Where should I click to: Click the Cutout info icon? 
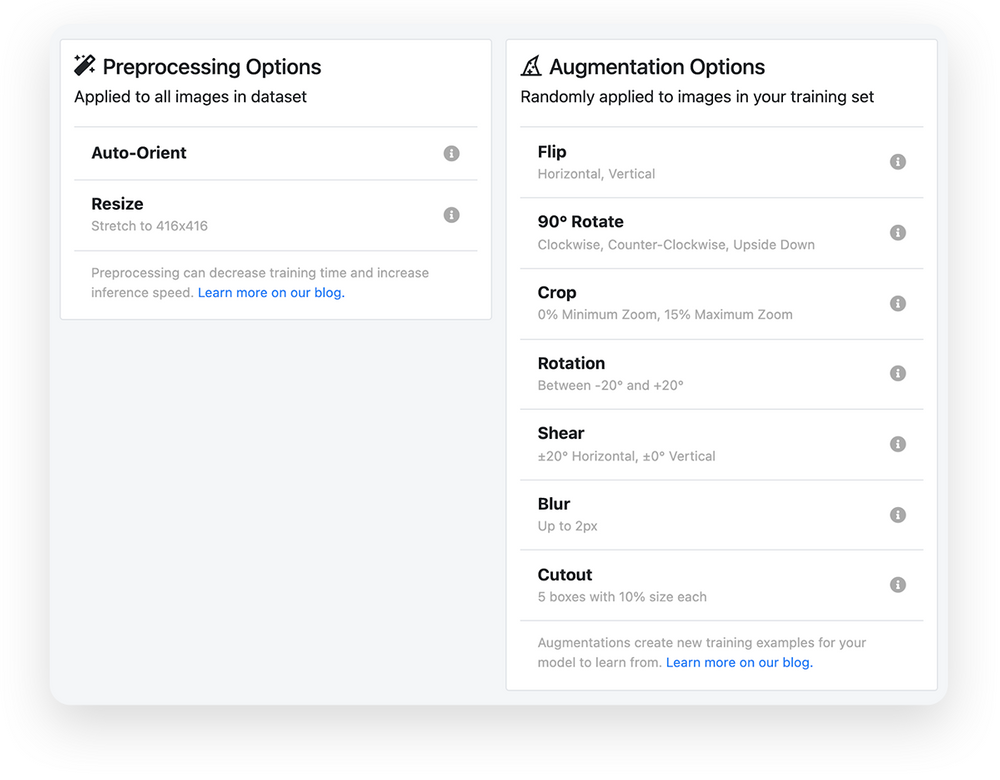(898, 585)
